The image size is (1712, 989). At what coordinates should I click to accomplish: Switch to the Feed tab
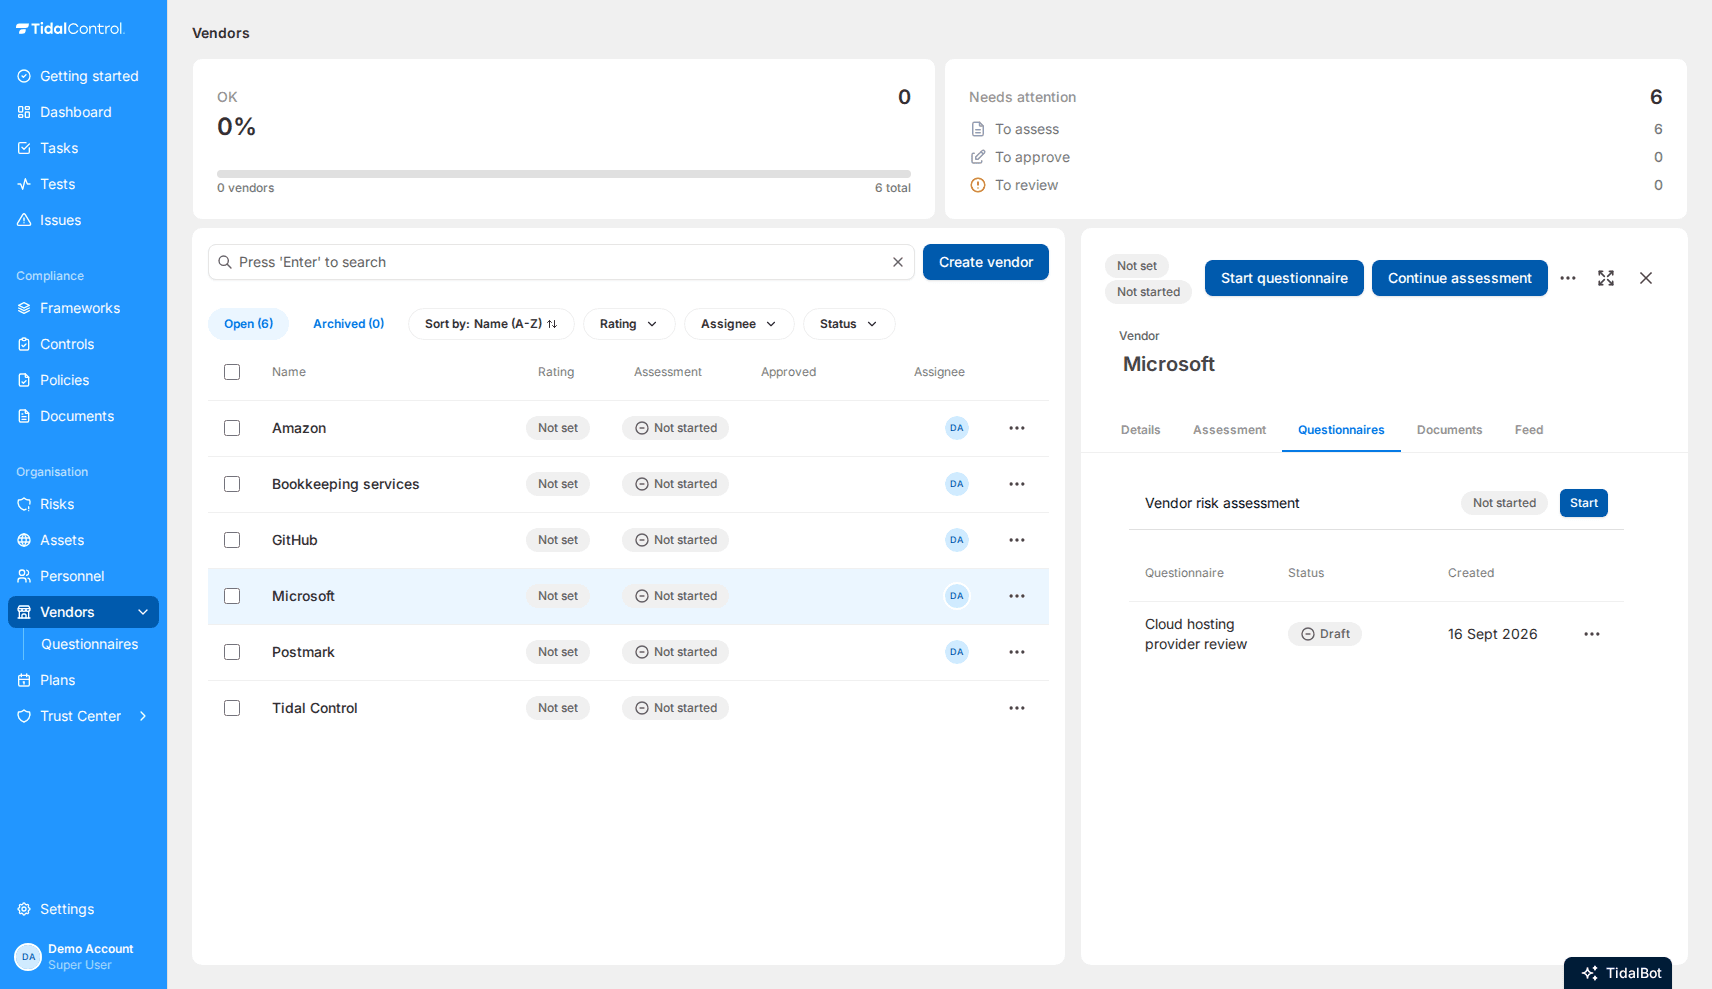1528,430
